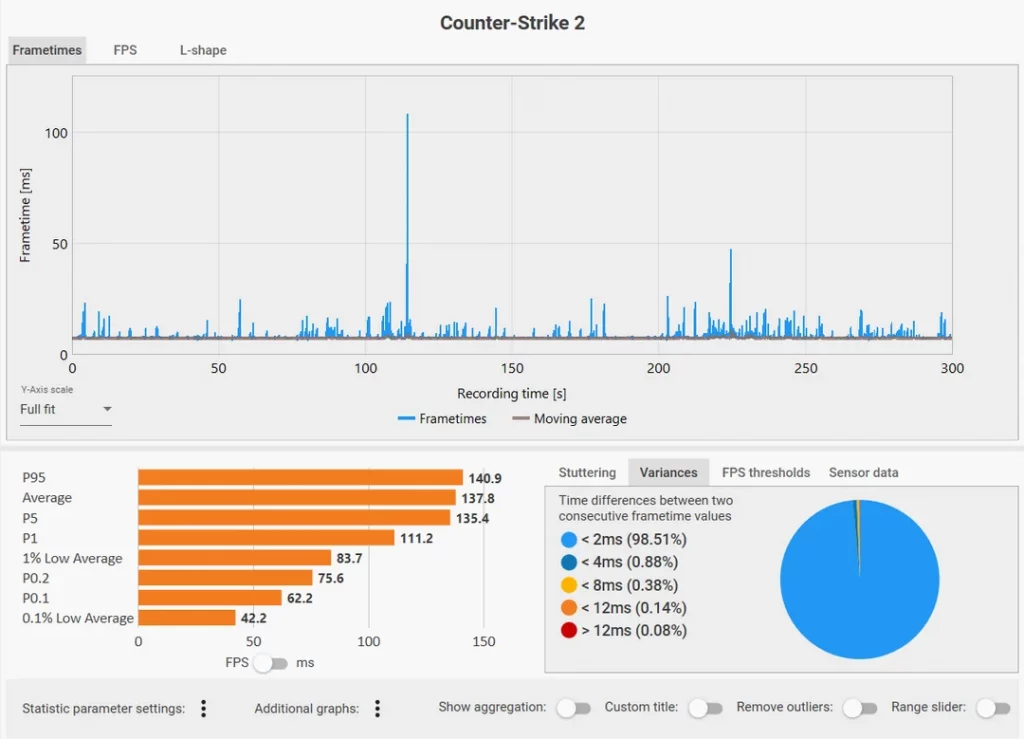
Task: Enable the Show aggregation switch
Action: pyautogui.click(x=574, y=708)
